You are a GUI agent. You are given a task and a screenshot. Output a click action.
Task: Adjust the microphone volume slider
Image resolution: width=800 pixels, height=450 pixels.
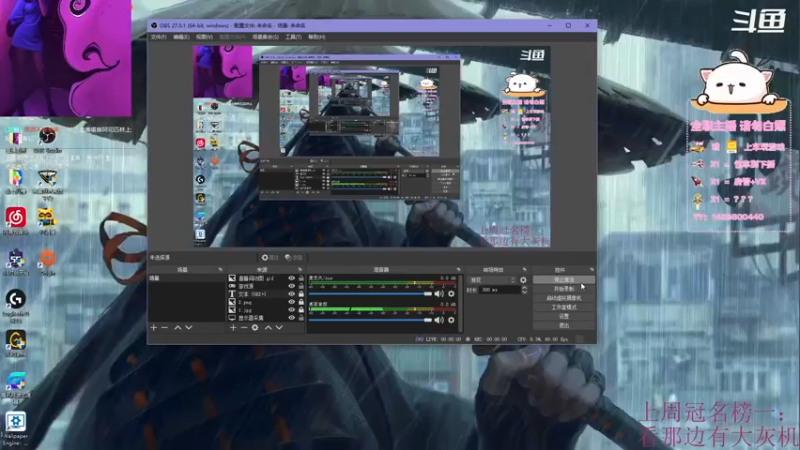point(370,294)
